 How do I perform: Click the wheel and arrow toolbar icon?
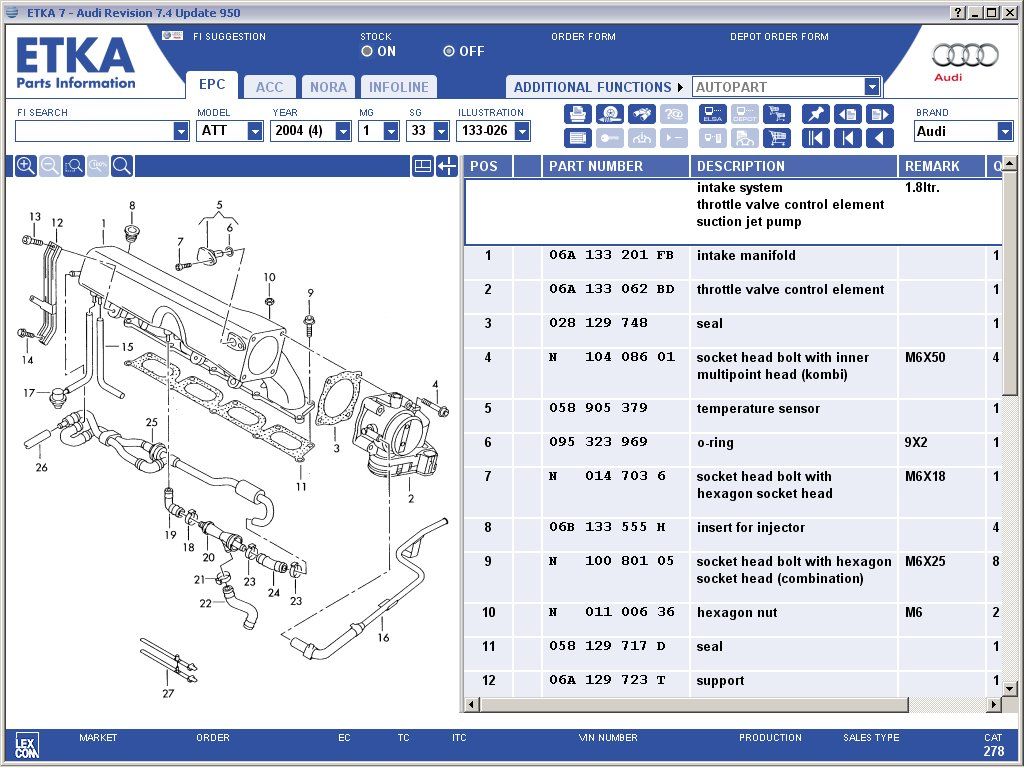pos(609,114)
